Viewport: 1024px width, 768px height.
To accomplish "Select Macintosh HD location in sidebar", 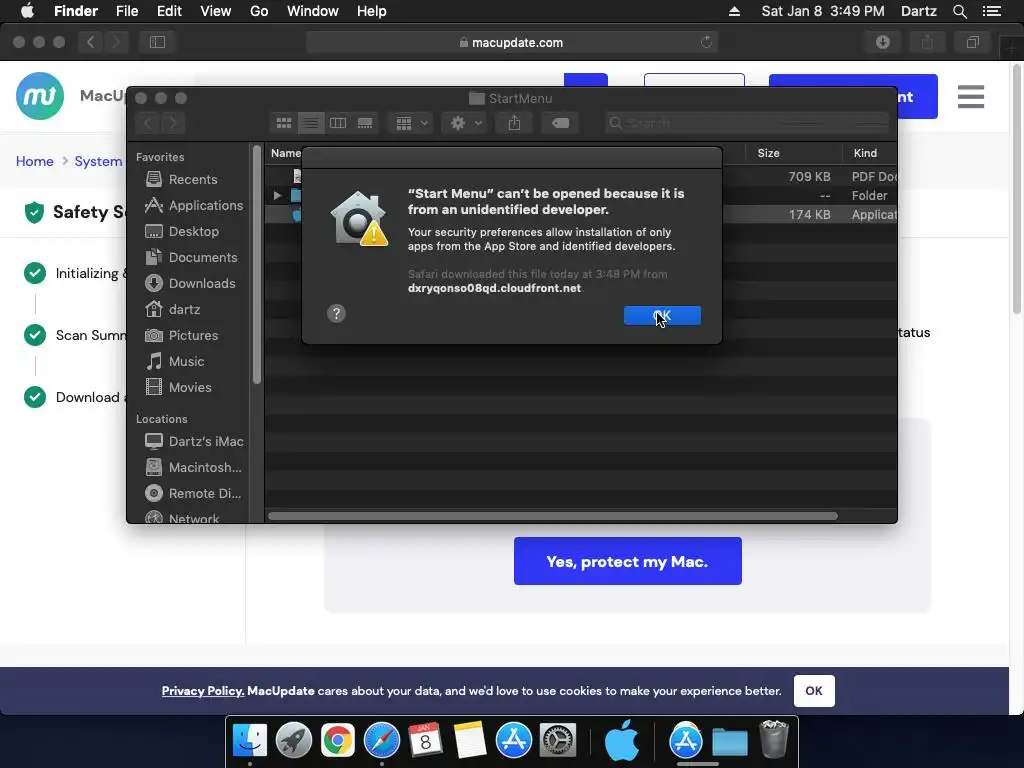I will [193, 468].
